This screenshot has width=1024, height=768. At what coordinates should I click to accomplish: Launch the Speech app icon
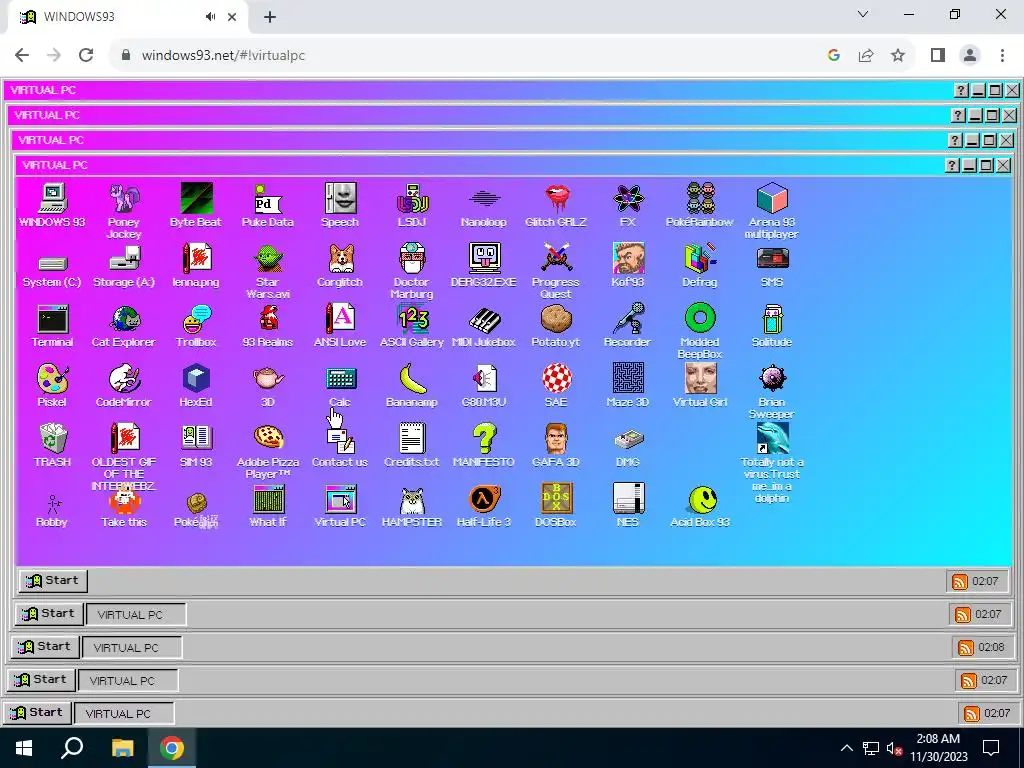pos(340,204)
